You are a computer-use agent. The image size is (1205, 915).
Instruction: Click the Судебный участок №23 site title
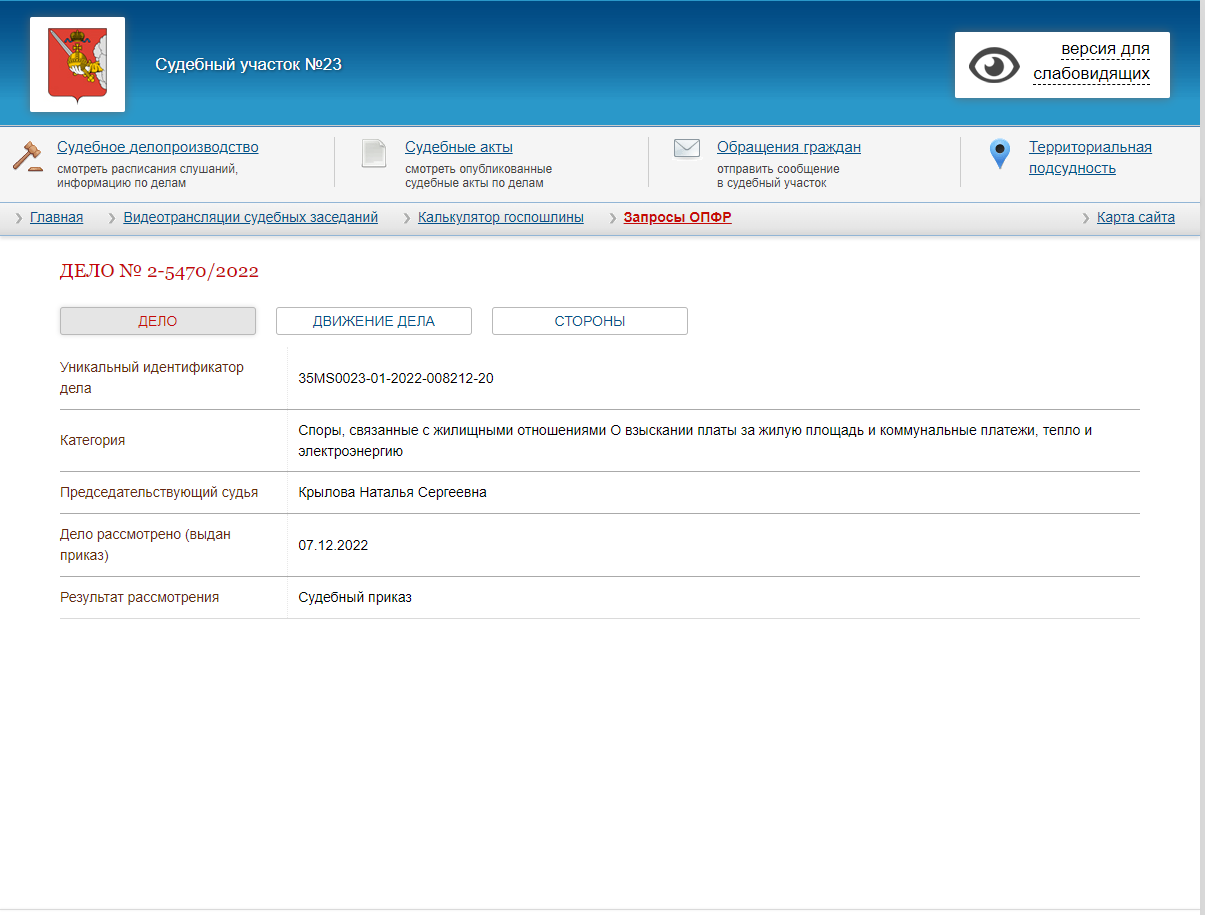point(248,65)
